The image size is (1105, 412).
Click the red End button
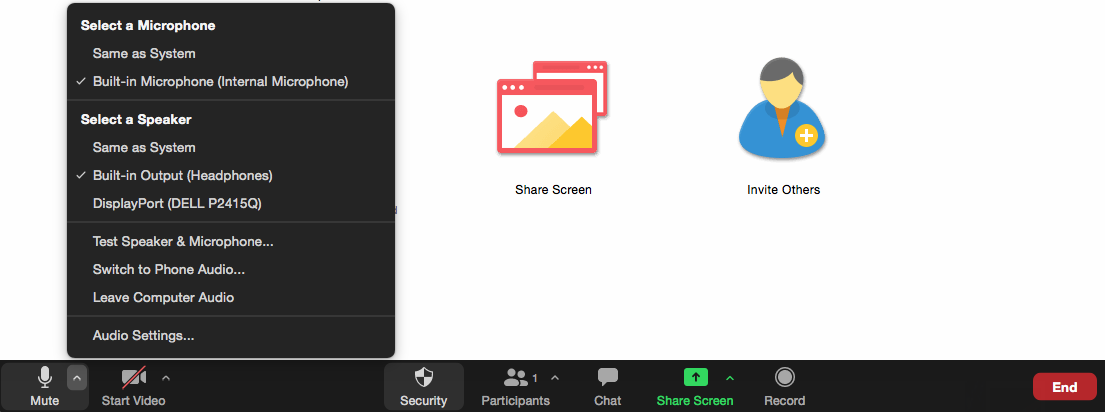point(1064,387)
